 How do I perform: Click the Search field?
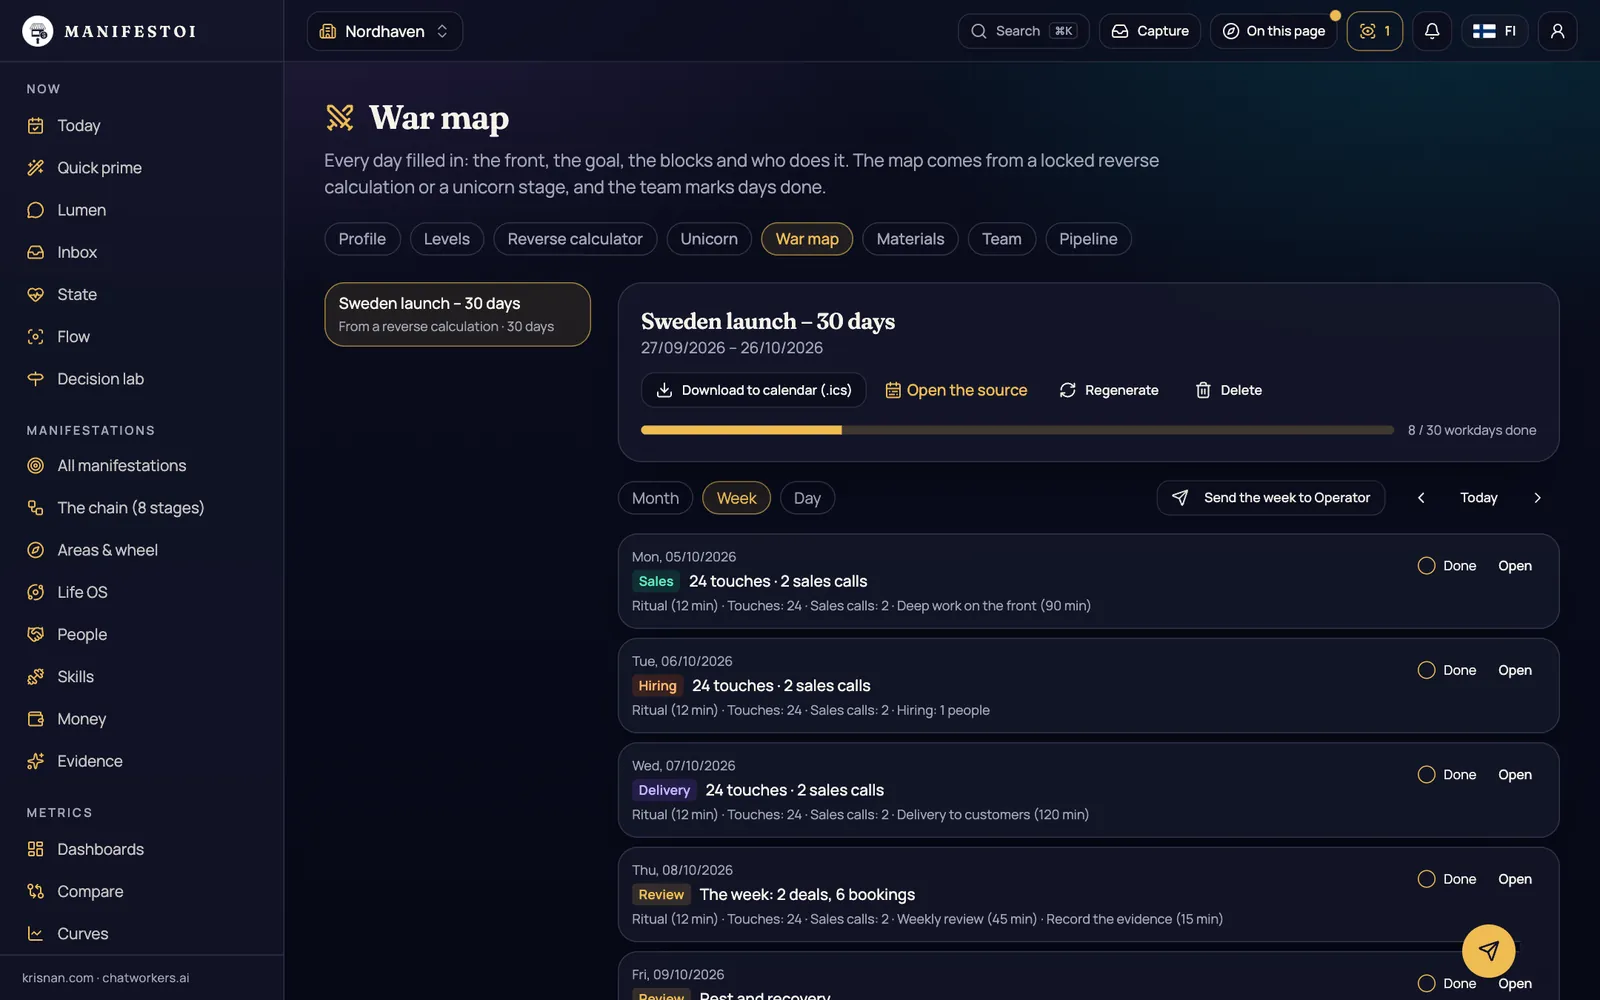1023,31
